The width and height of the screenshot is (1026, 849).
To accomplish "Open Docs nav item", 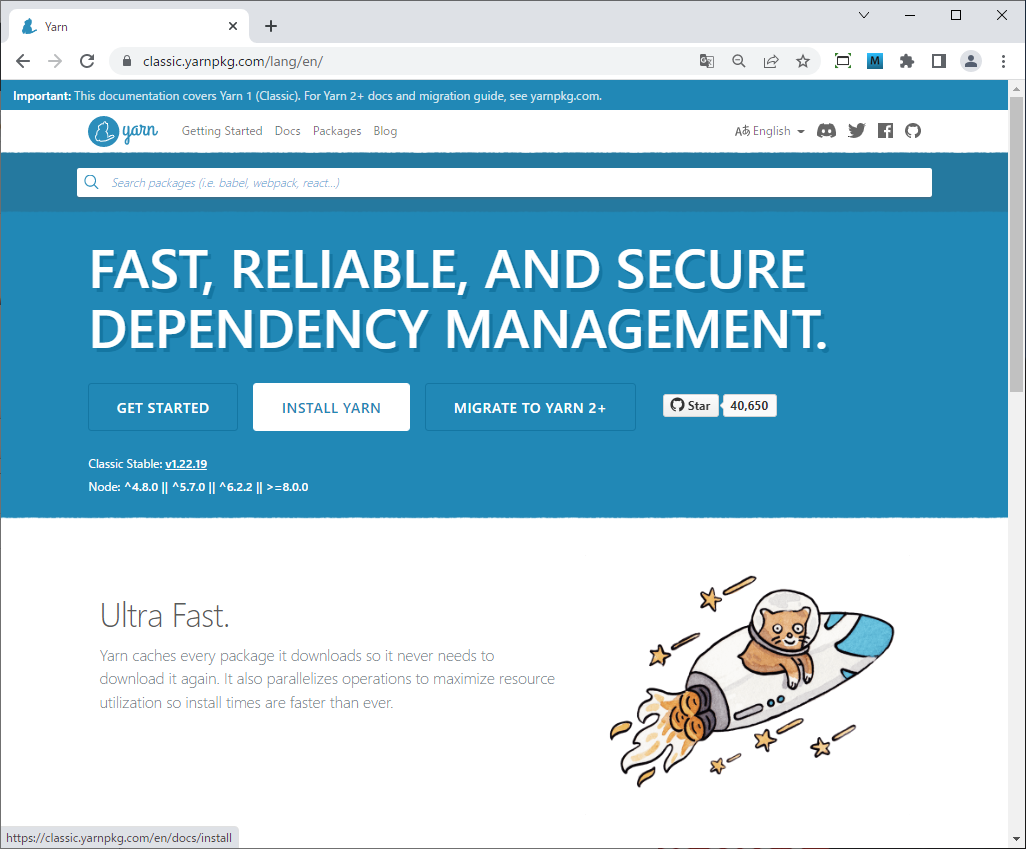I will [x=287, y=131].
